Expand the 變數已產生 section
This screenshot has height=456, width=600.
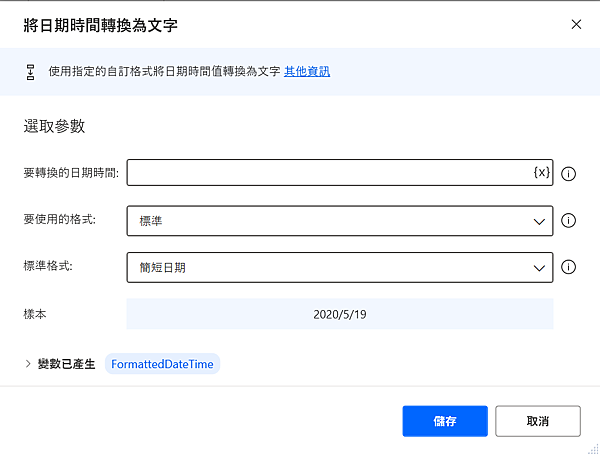(28, 364)
